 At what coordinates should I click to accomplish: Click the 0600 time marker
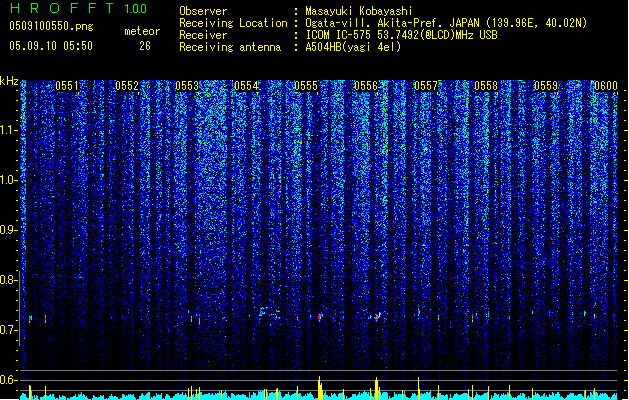click(x=606, y=86)
